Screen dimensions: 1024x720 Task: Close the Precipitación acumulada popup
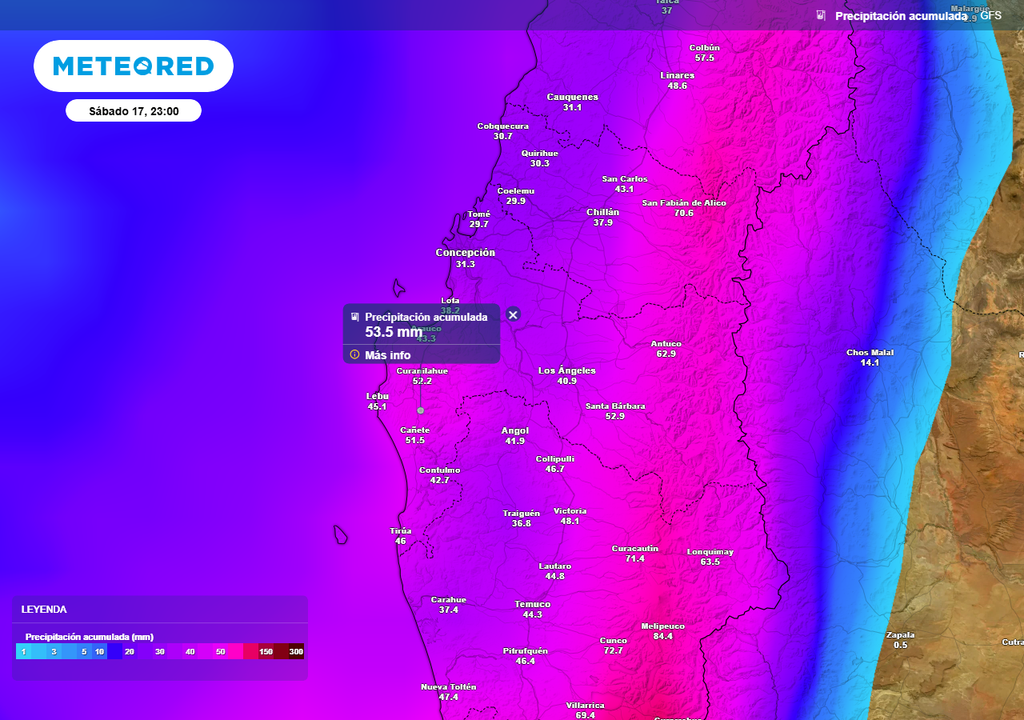click(513, 315)
